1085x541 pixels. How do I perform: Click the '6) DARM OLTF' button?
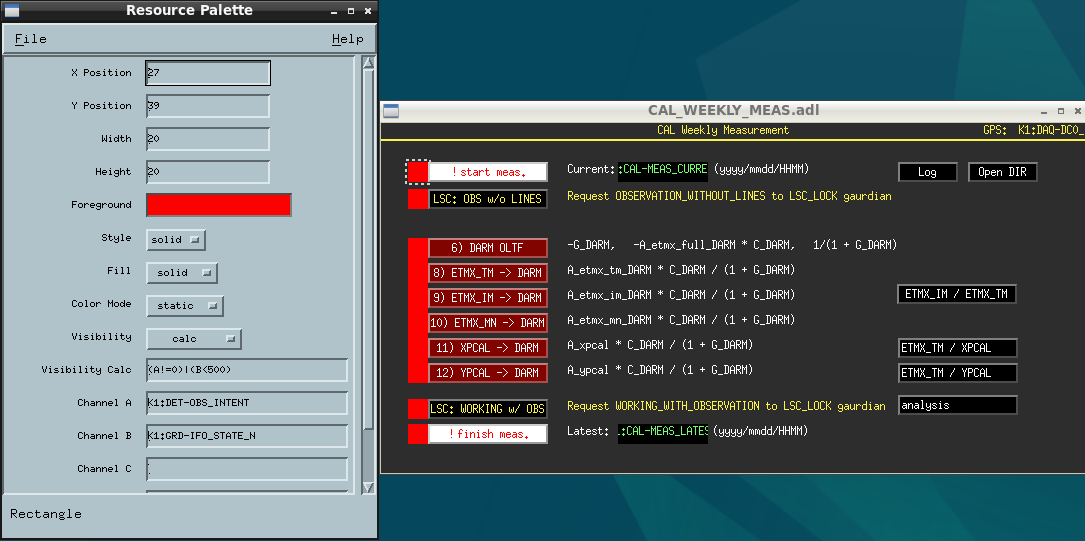(488, 248)
